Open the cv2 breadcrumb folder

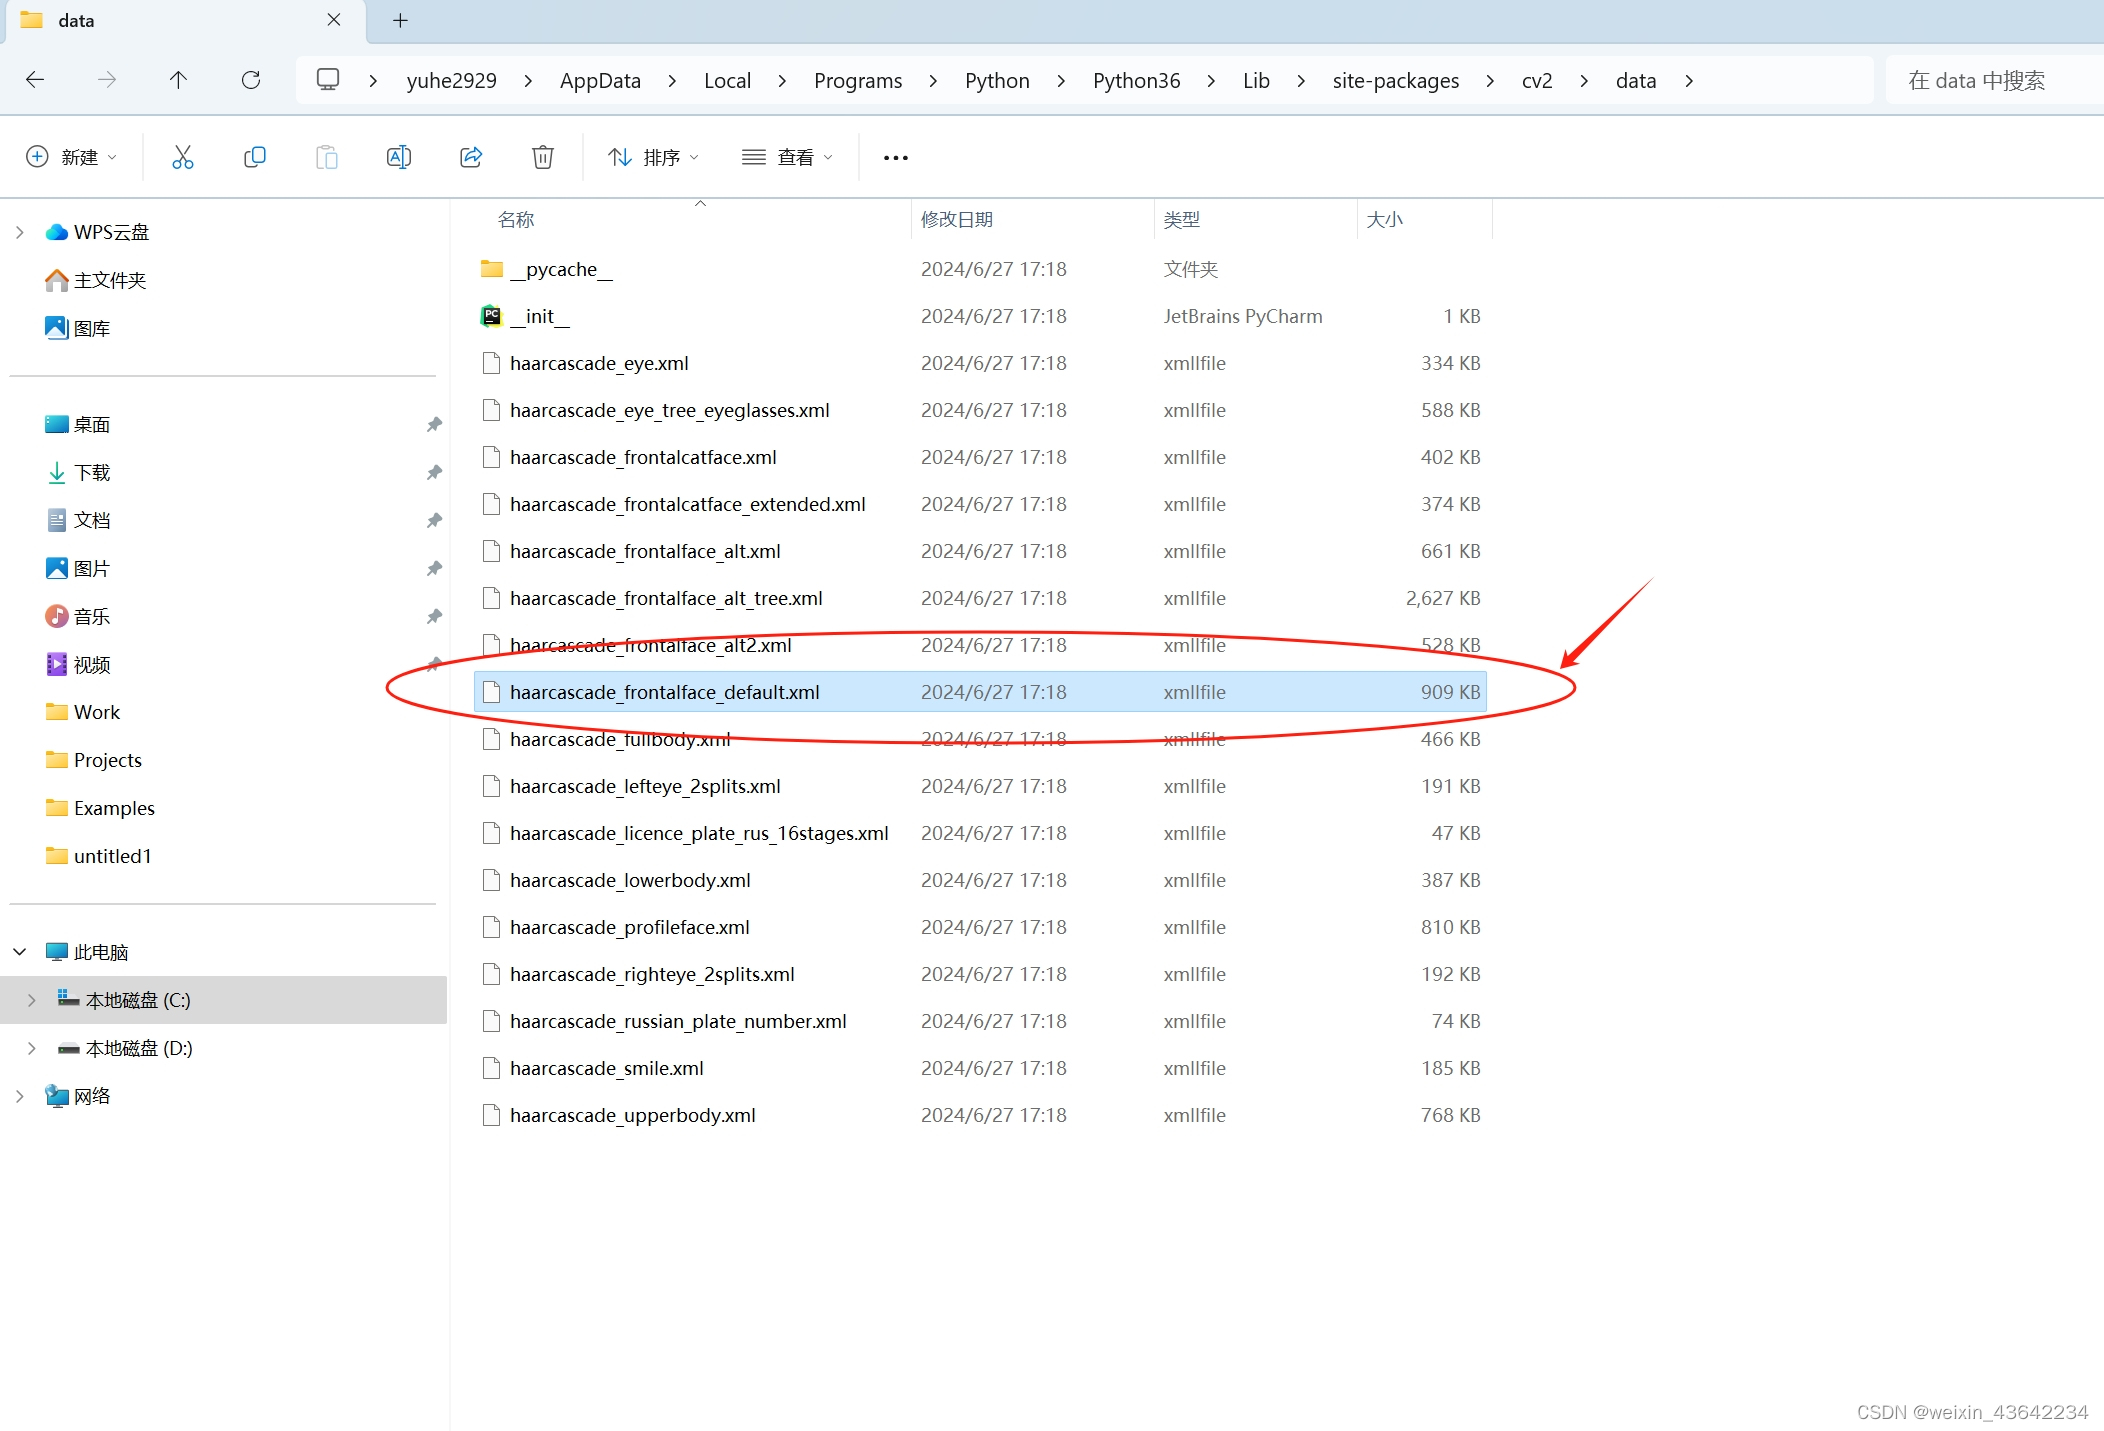(1537, 80)
